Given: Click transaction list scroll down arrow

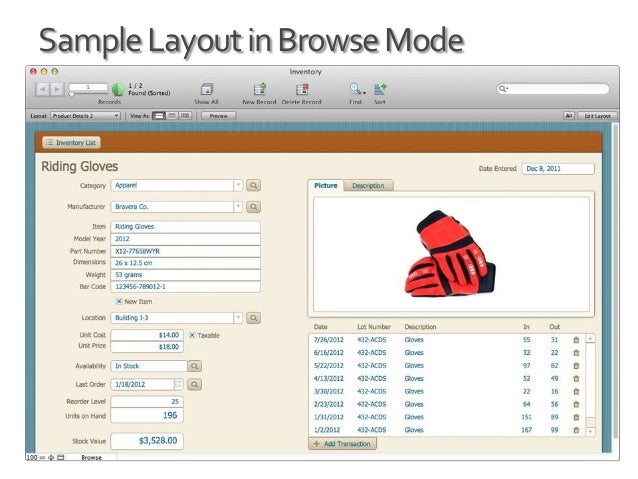Looking at the screenshot, I should click(x=590, y=431).
